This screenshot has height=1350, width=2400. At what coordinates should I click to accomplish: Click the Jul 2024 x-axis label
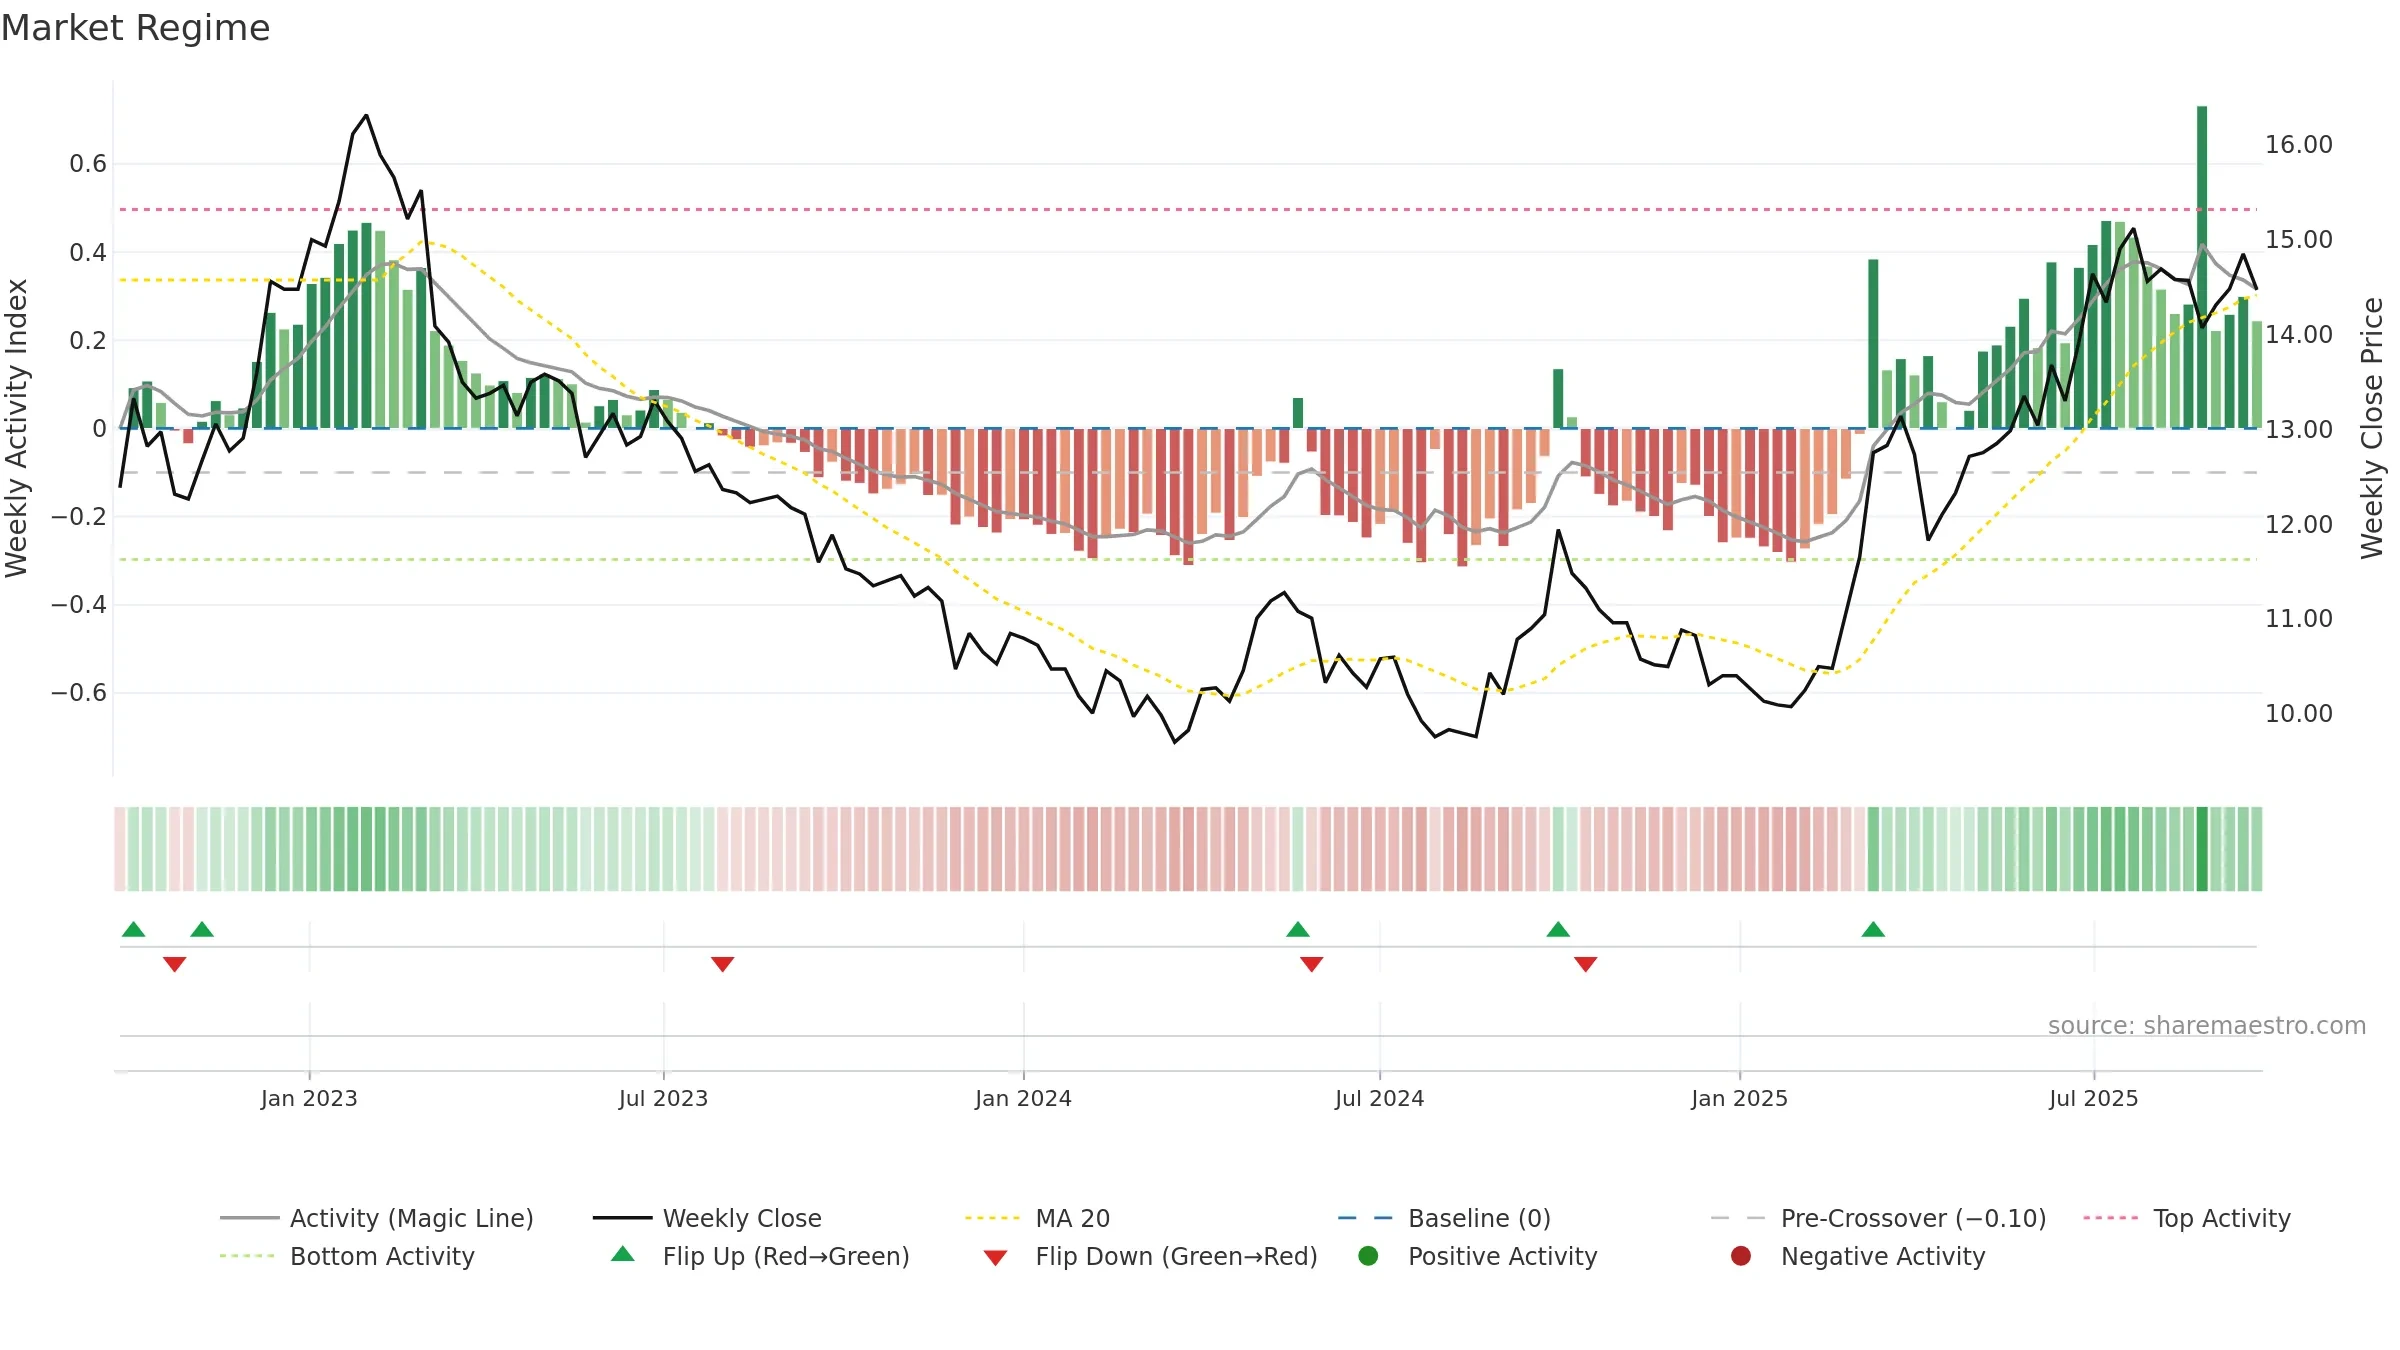[1379, 1098]
